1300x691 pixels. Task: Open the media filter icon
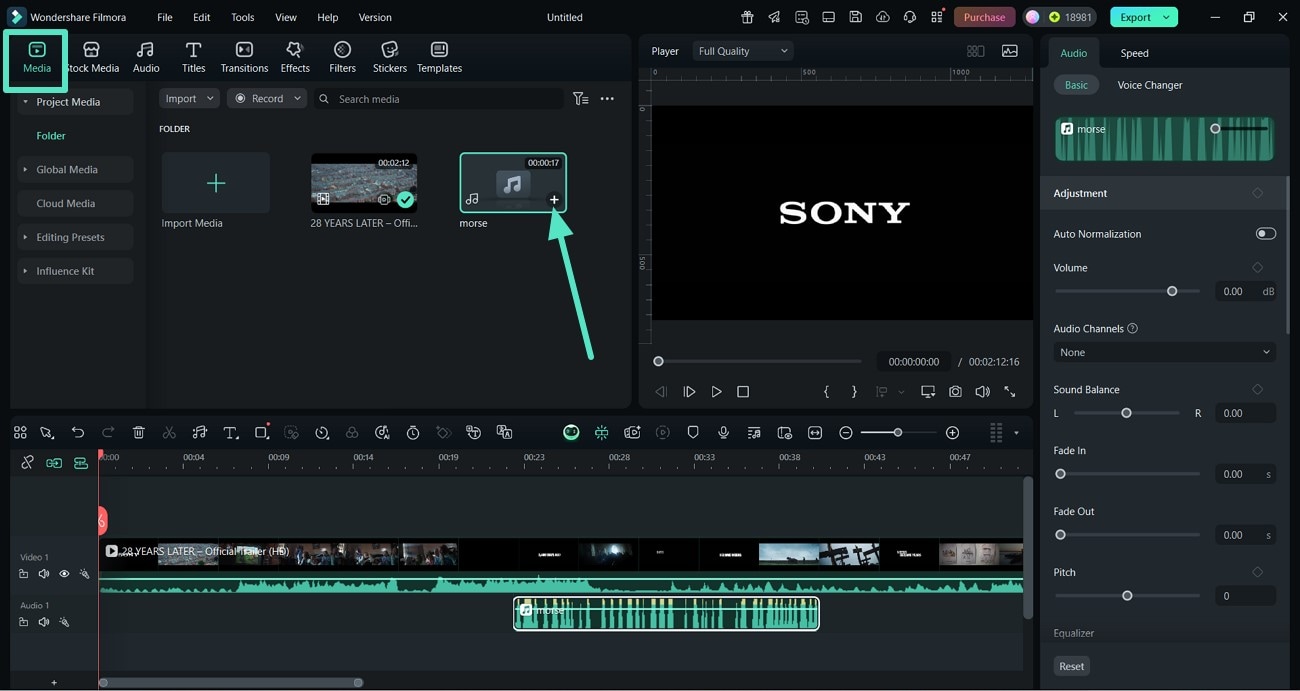click(580, 98)
